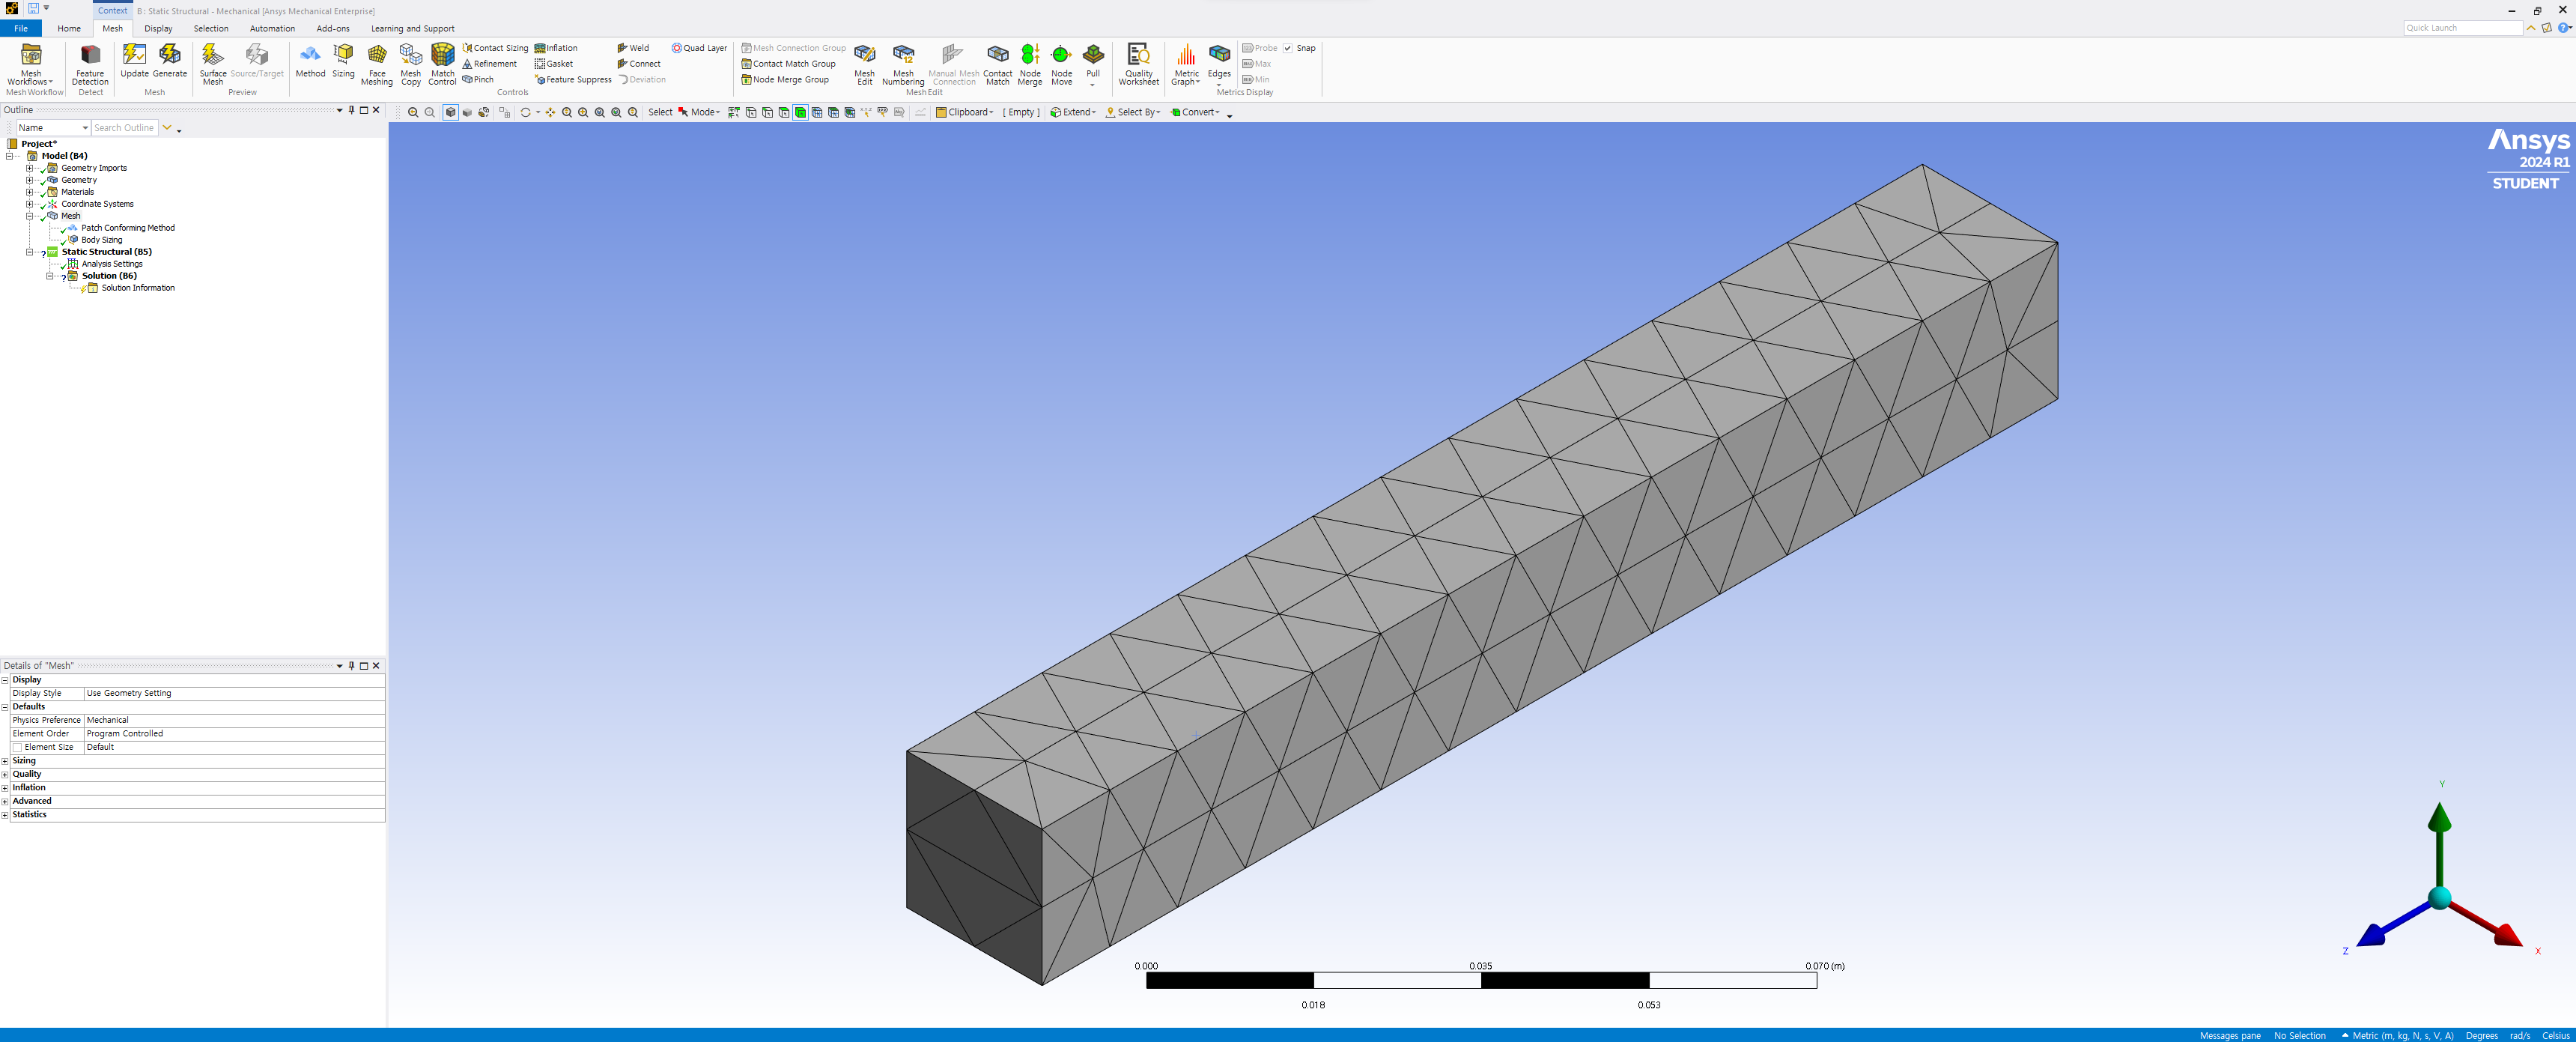Select the Mesh Copy tool
2576x1042 pixels.
click(x=411, y=65)
